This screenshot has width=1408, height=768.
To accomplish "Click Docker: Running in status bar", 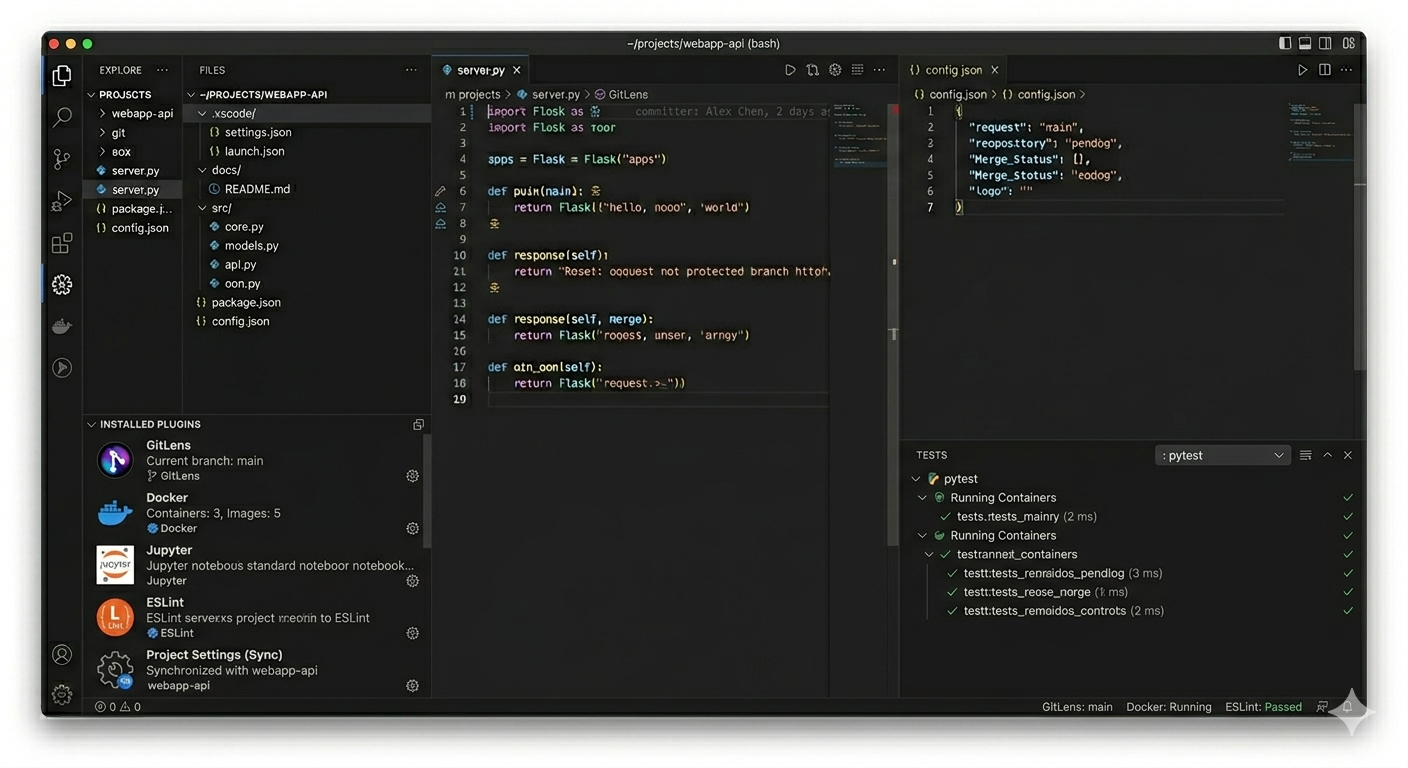I will (1169, 707).
